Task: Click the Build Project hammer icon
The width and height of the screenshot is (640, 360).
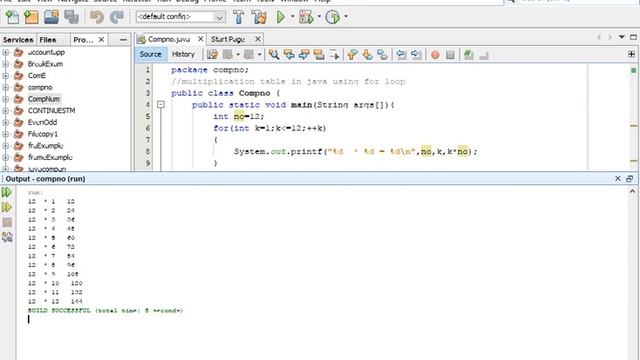Action: pyautogui.click(x=238, y=17)
